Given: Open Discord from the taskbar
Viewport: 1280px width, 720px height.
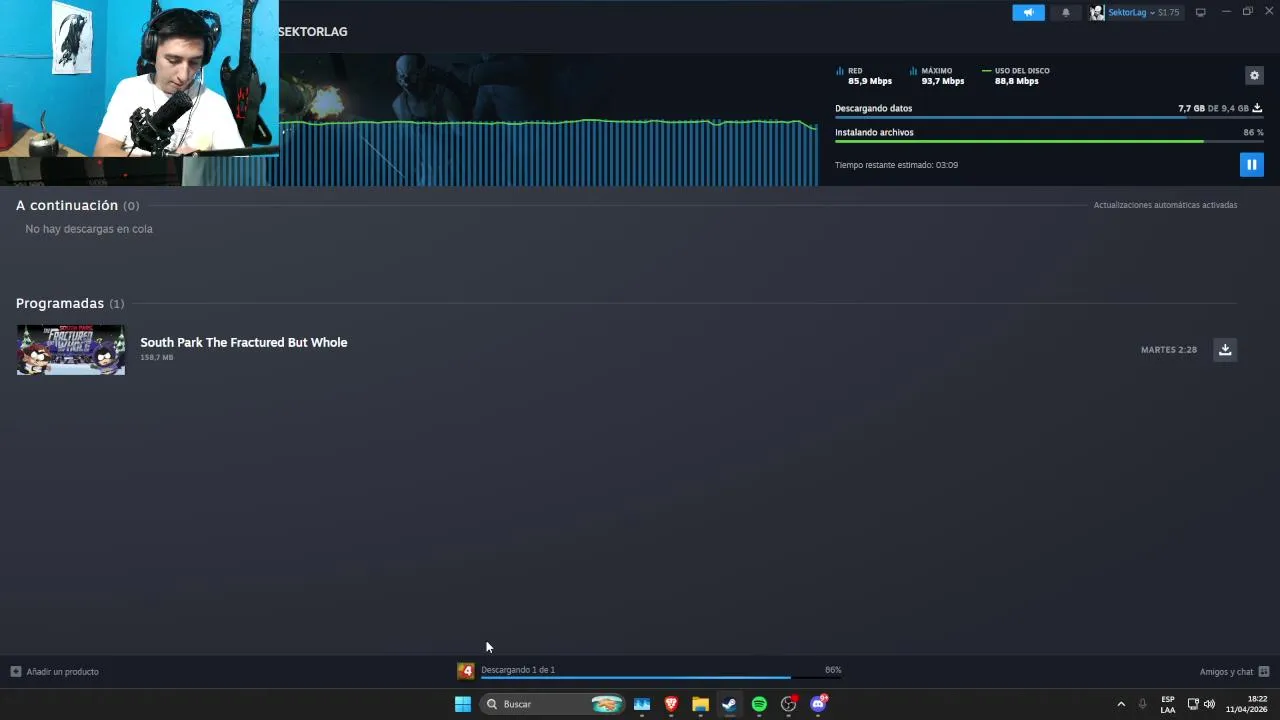Looking at the screenshot, I should coord(818,704).
